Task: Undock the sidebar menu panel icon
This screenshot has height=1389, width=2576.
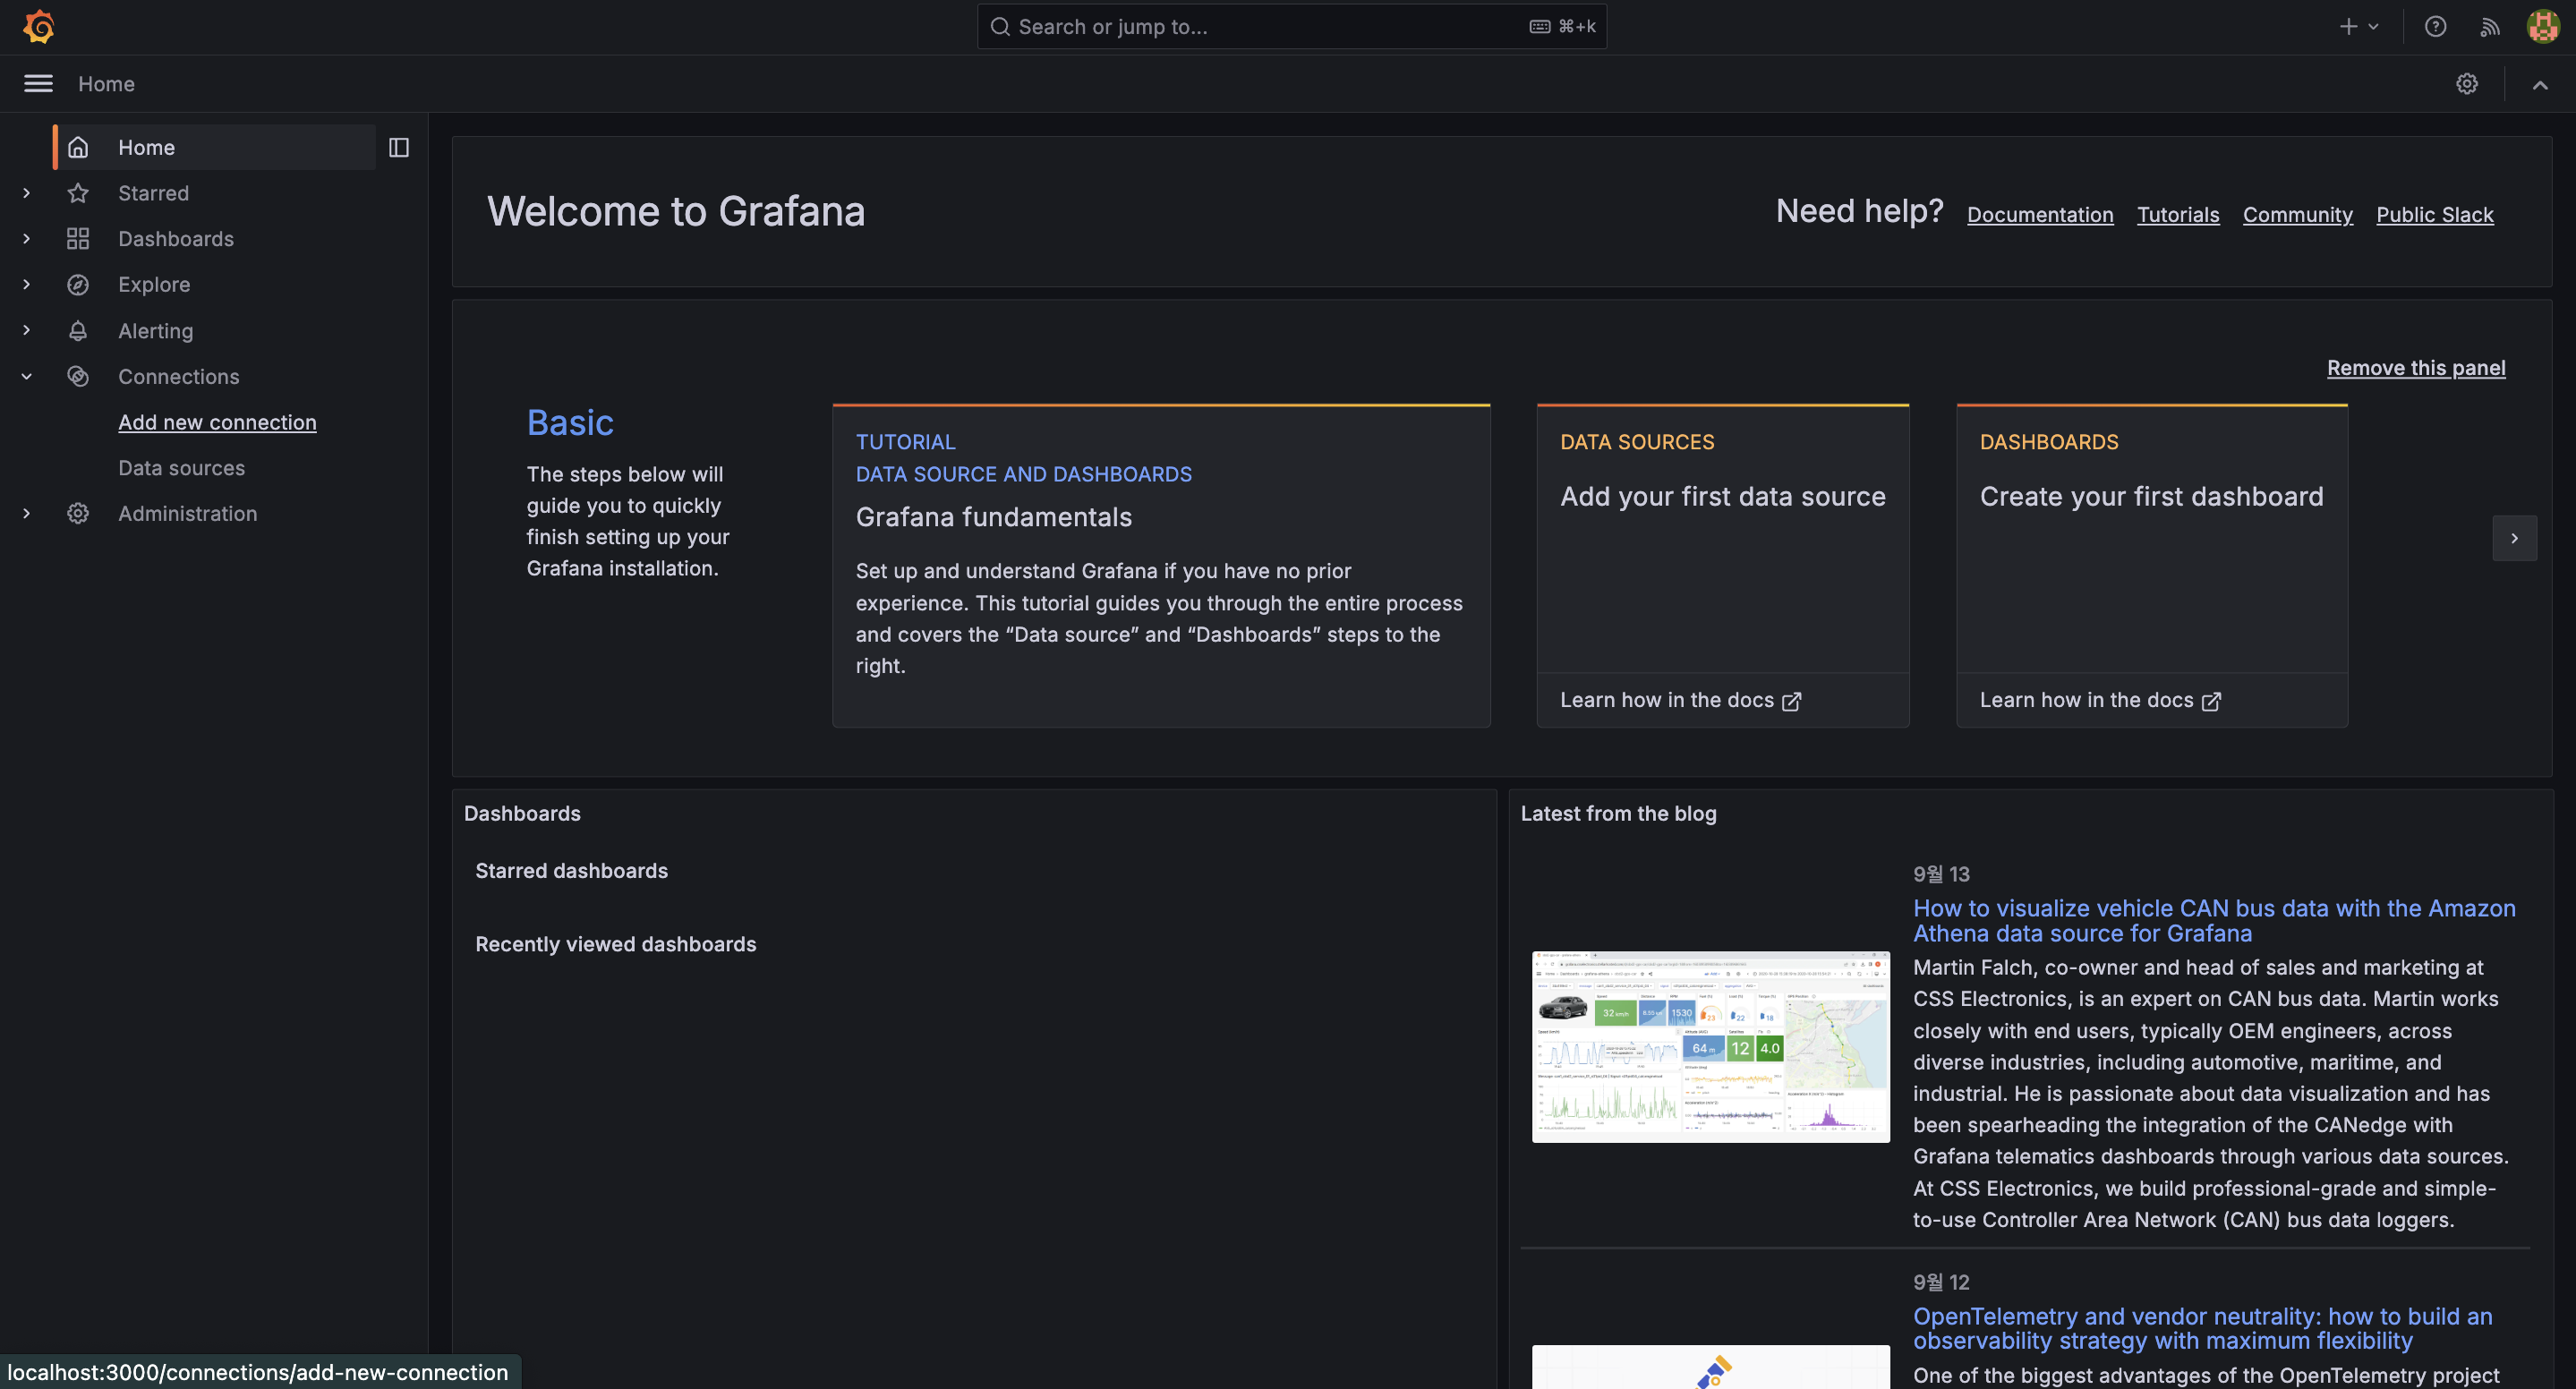Action: point(399,148)
